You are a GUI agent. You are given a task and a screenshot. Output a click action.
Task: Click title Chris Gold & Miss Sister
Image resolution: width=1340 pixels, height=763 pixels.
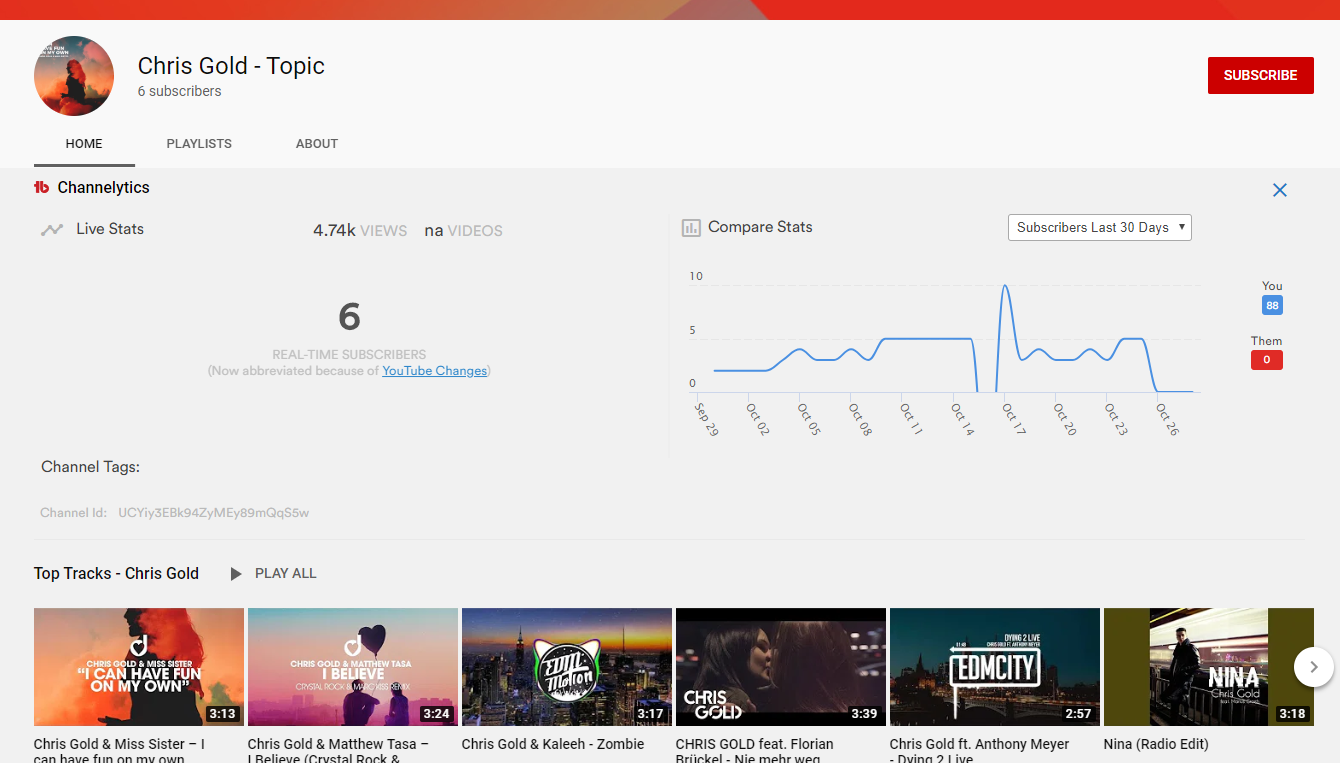[119, 750]
